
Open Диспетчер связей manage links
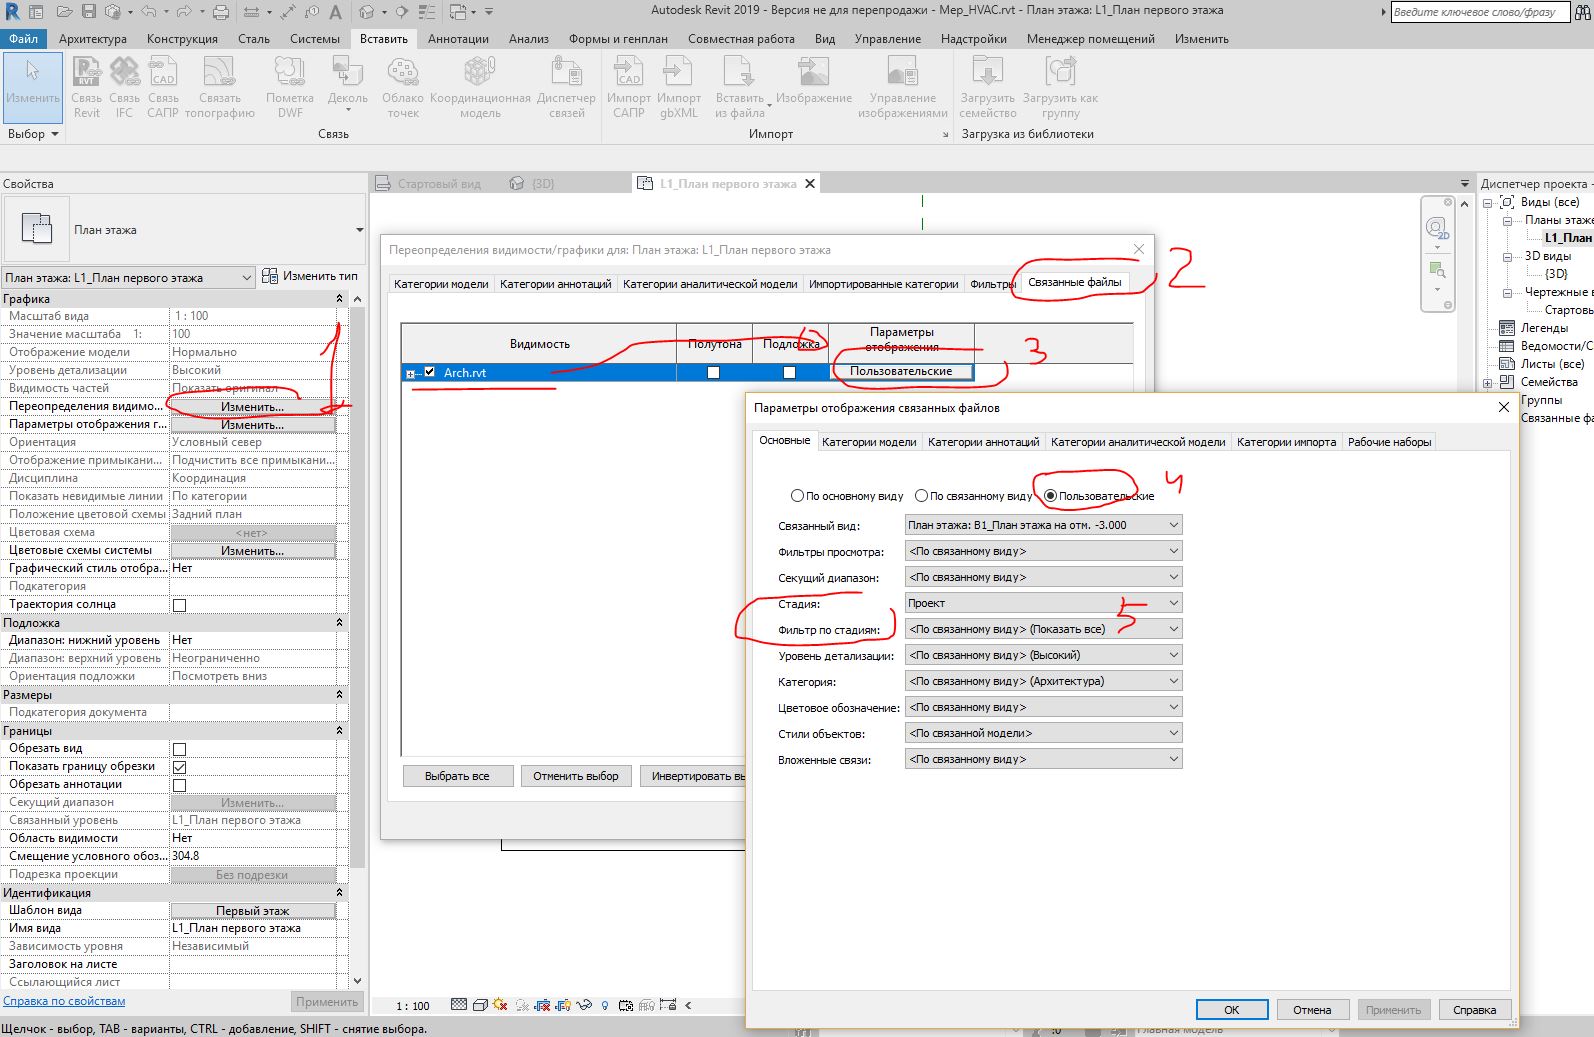[566, 73]
